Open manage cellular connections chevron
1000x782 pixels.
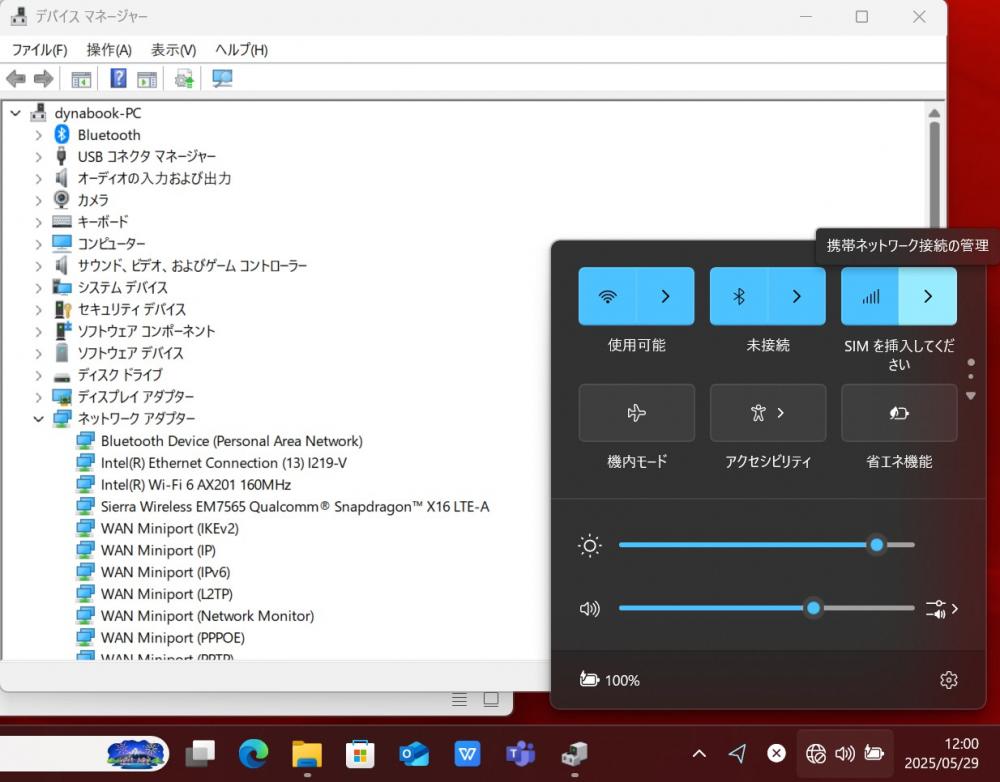click(x=928, y=296)
